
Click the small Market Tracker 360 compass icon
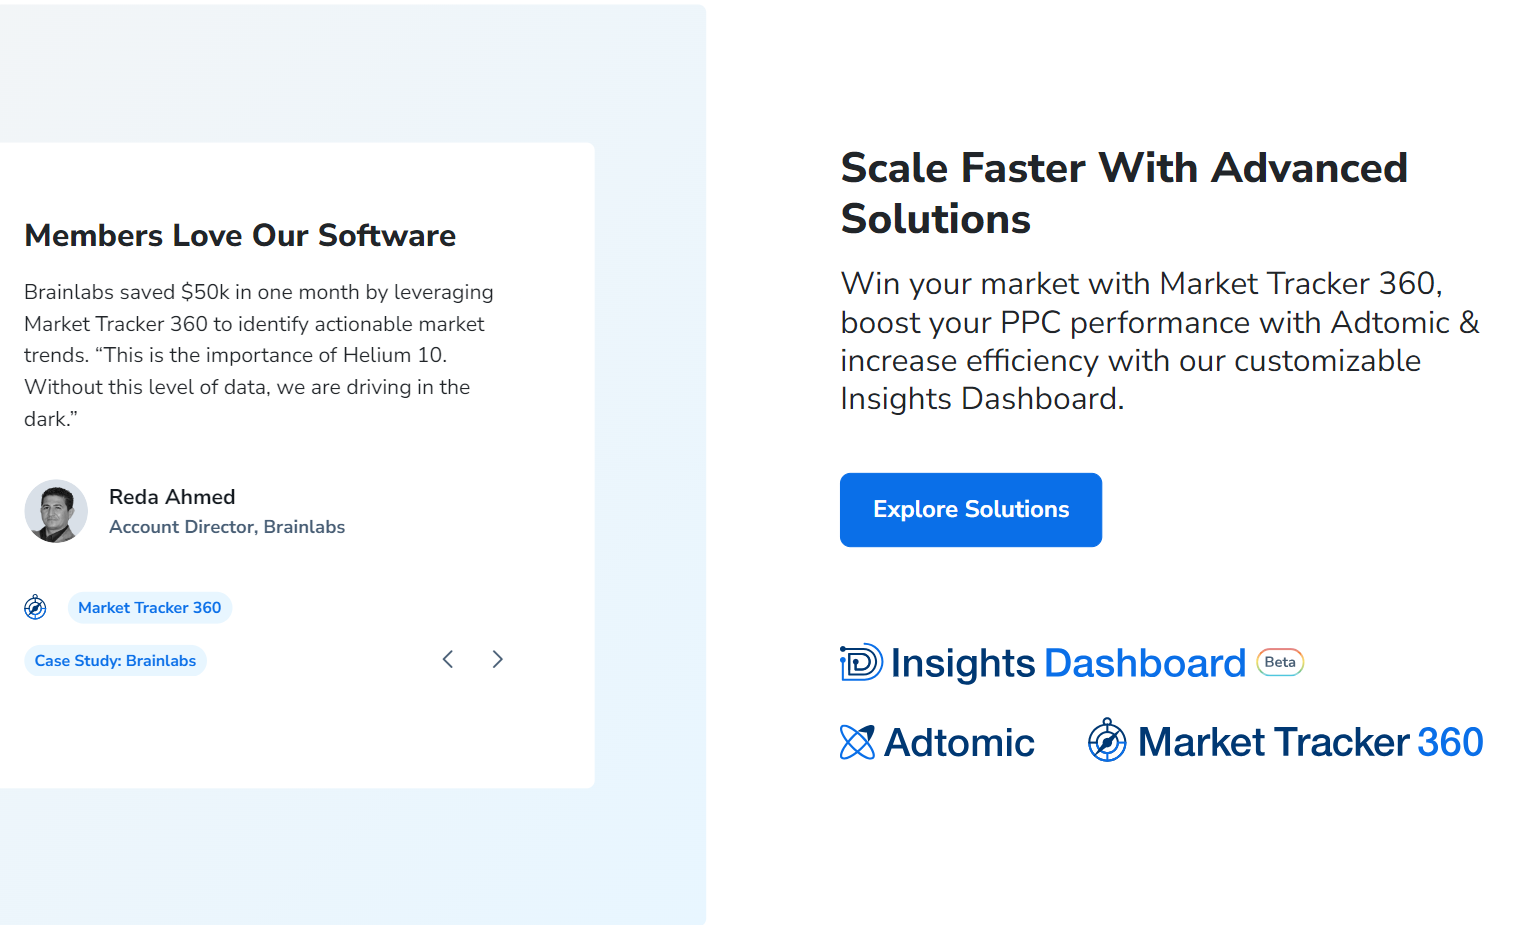(x=35, y=607)
